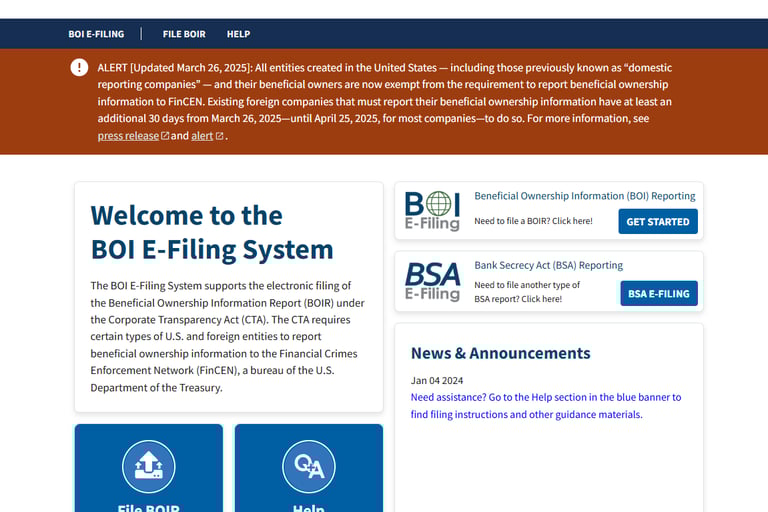
Task: Click the Welcome to the BOI E-Filing System heading
Action: pos(212,233)
